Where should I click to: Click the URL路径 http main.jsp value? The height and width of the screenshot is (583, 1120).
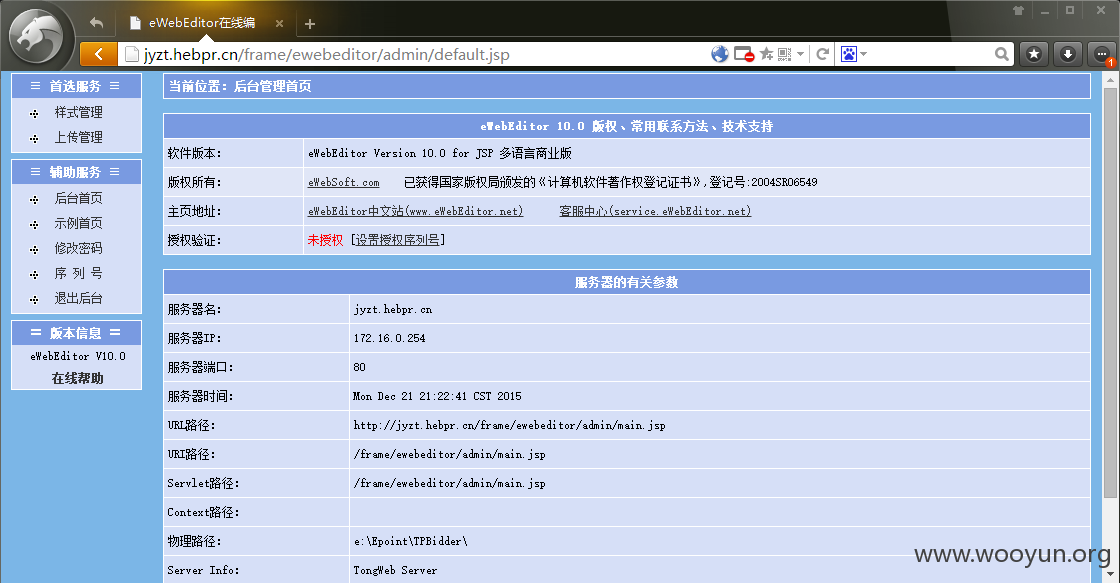point(509,425)
